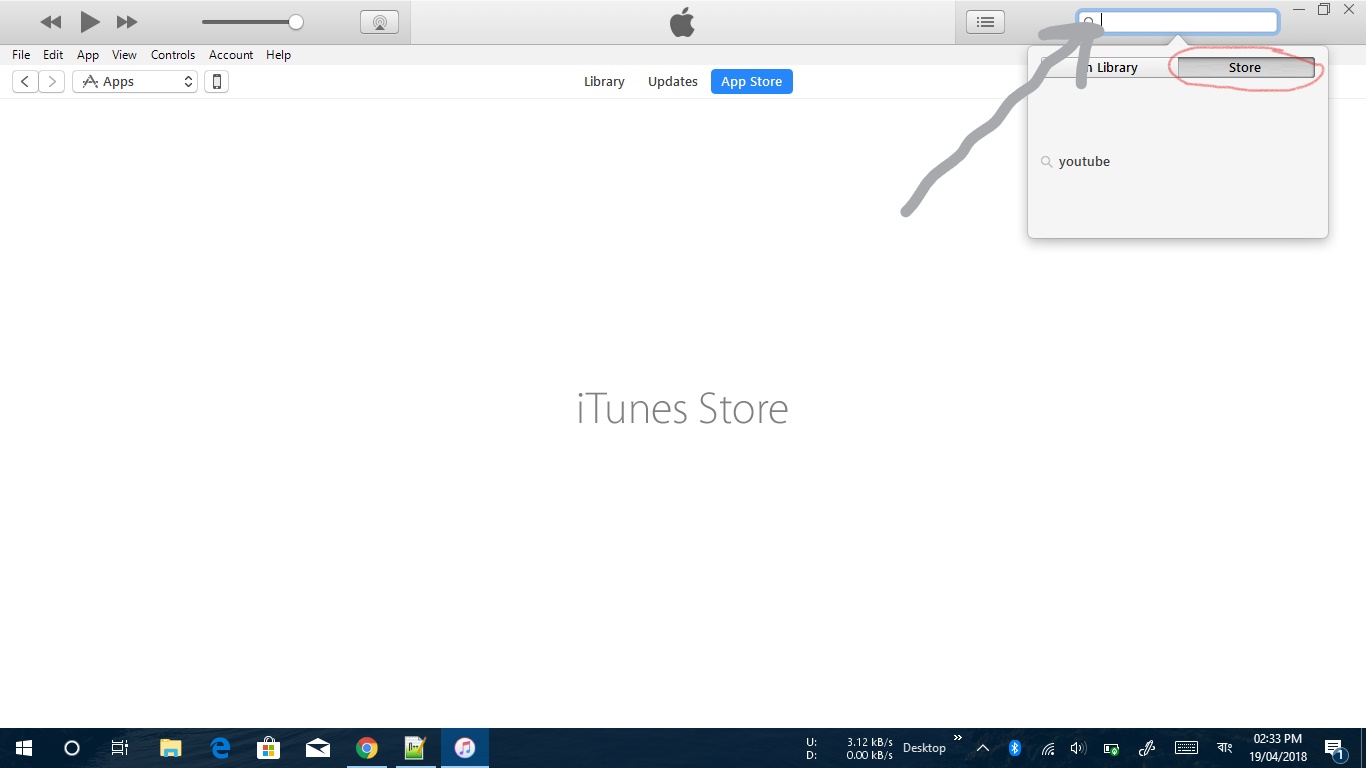Click the play button

[x=90, y=22]
